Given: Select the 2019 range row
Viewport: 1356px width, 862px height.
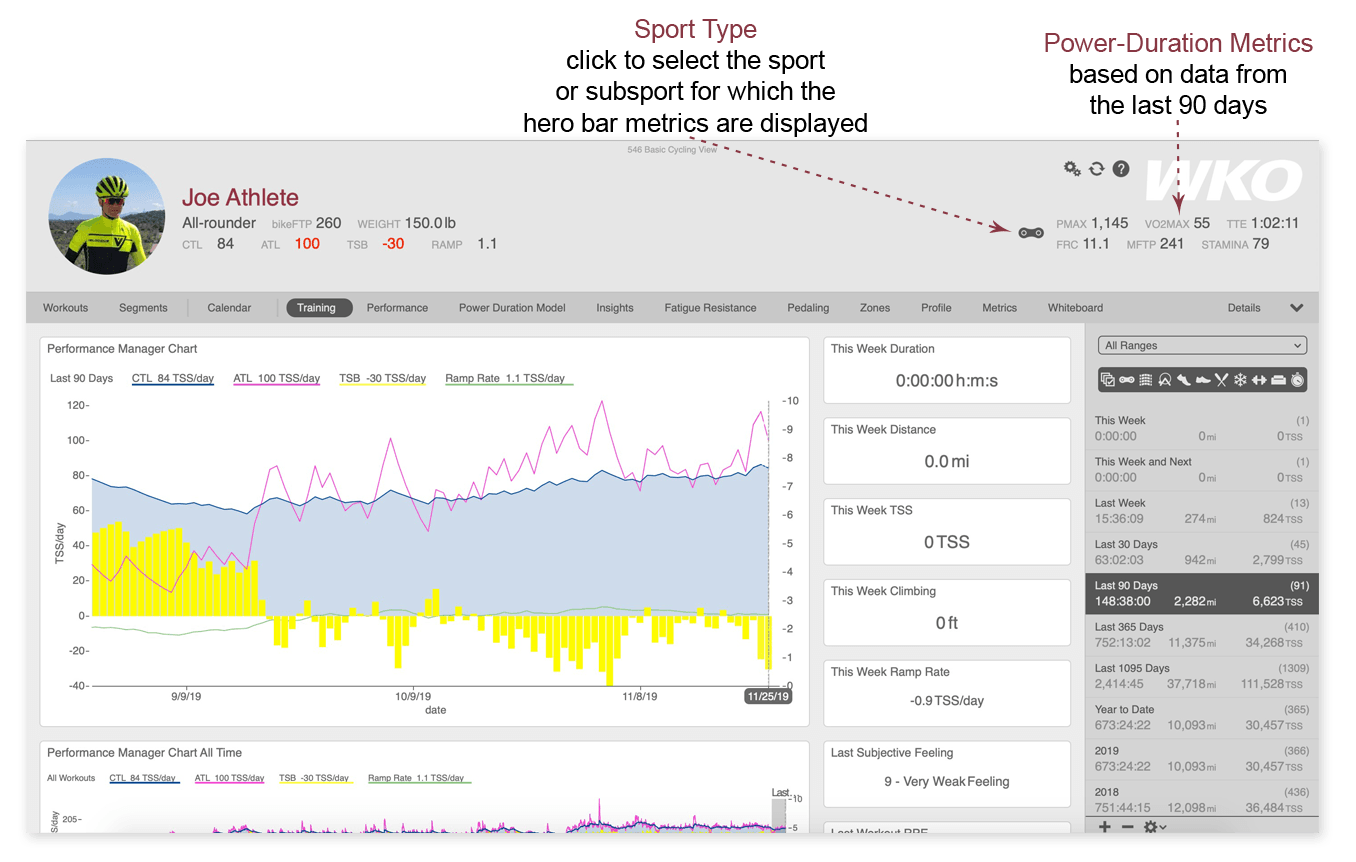Looking at the screenshot, I should [x=1201, y=758].
